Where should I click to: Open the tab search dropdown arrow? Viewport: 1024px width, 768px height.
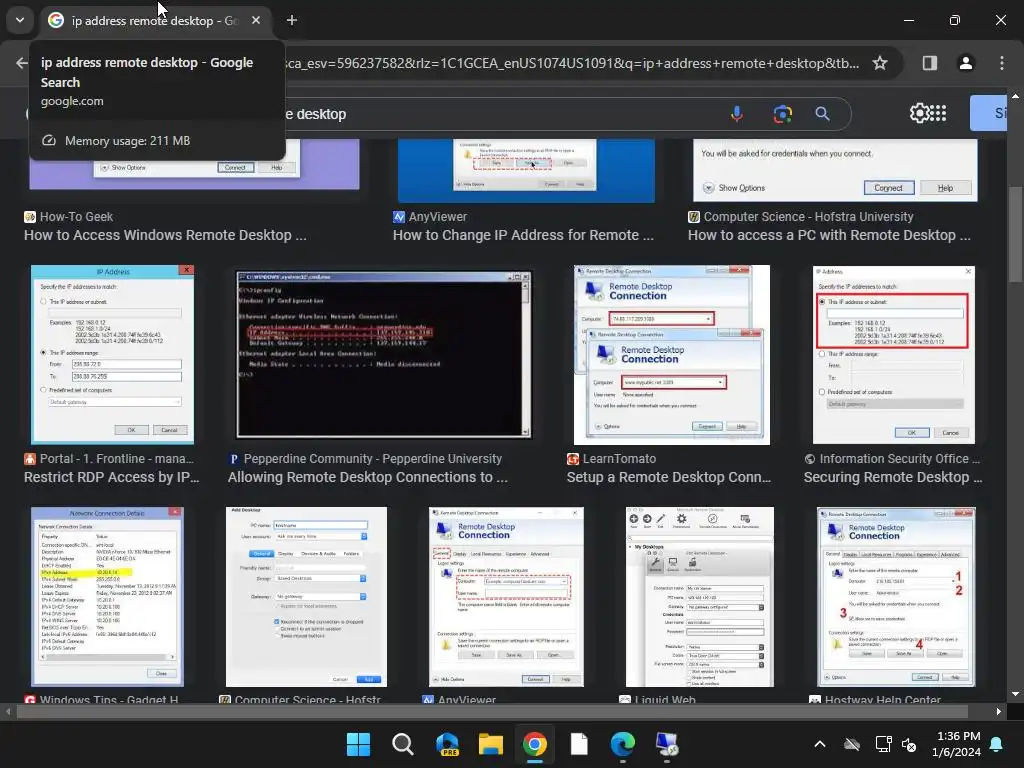(x=20, y=20)
